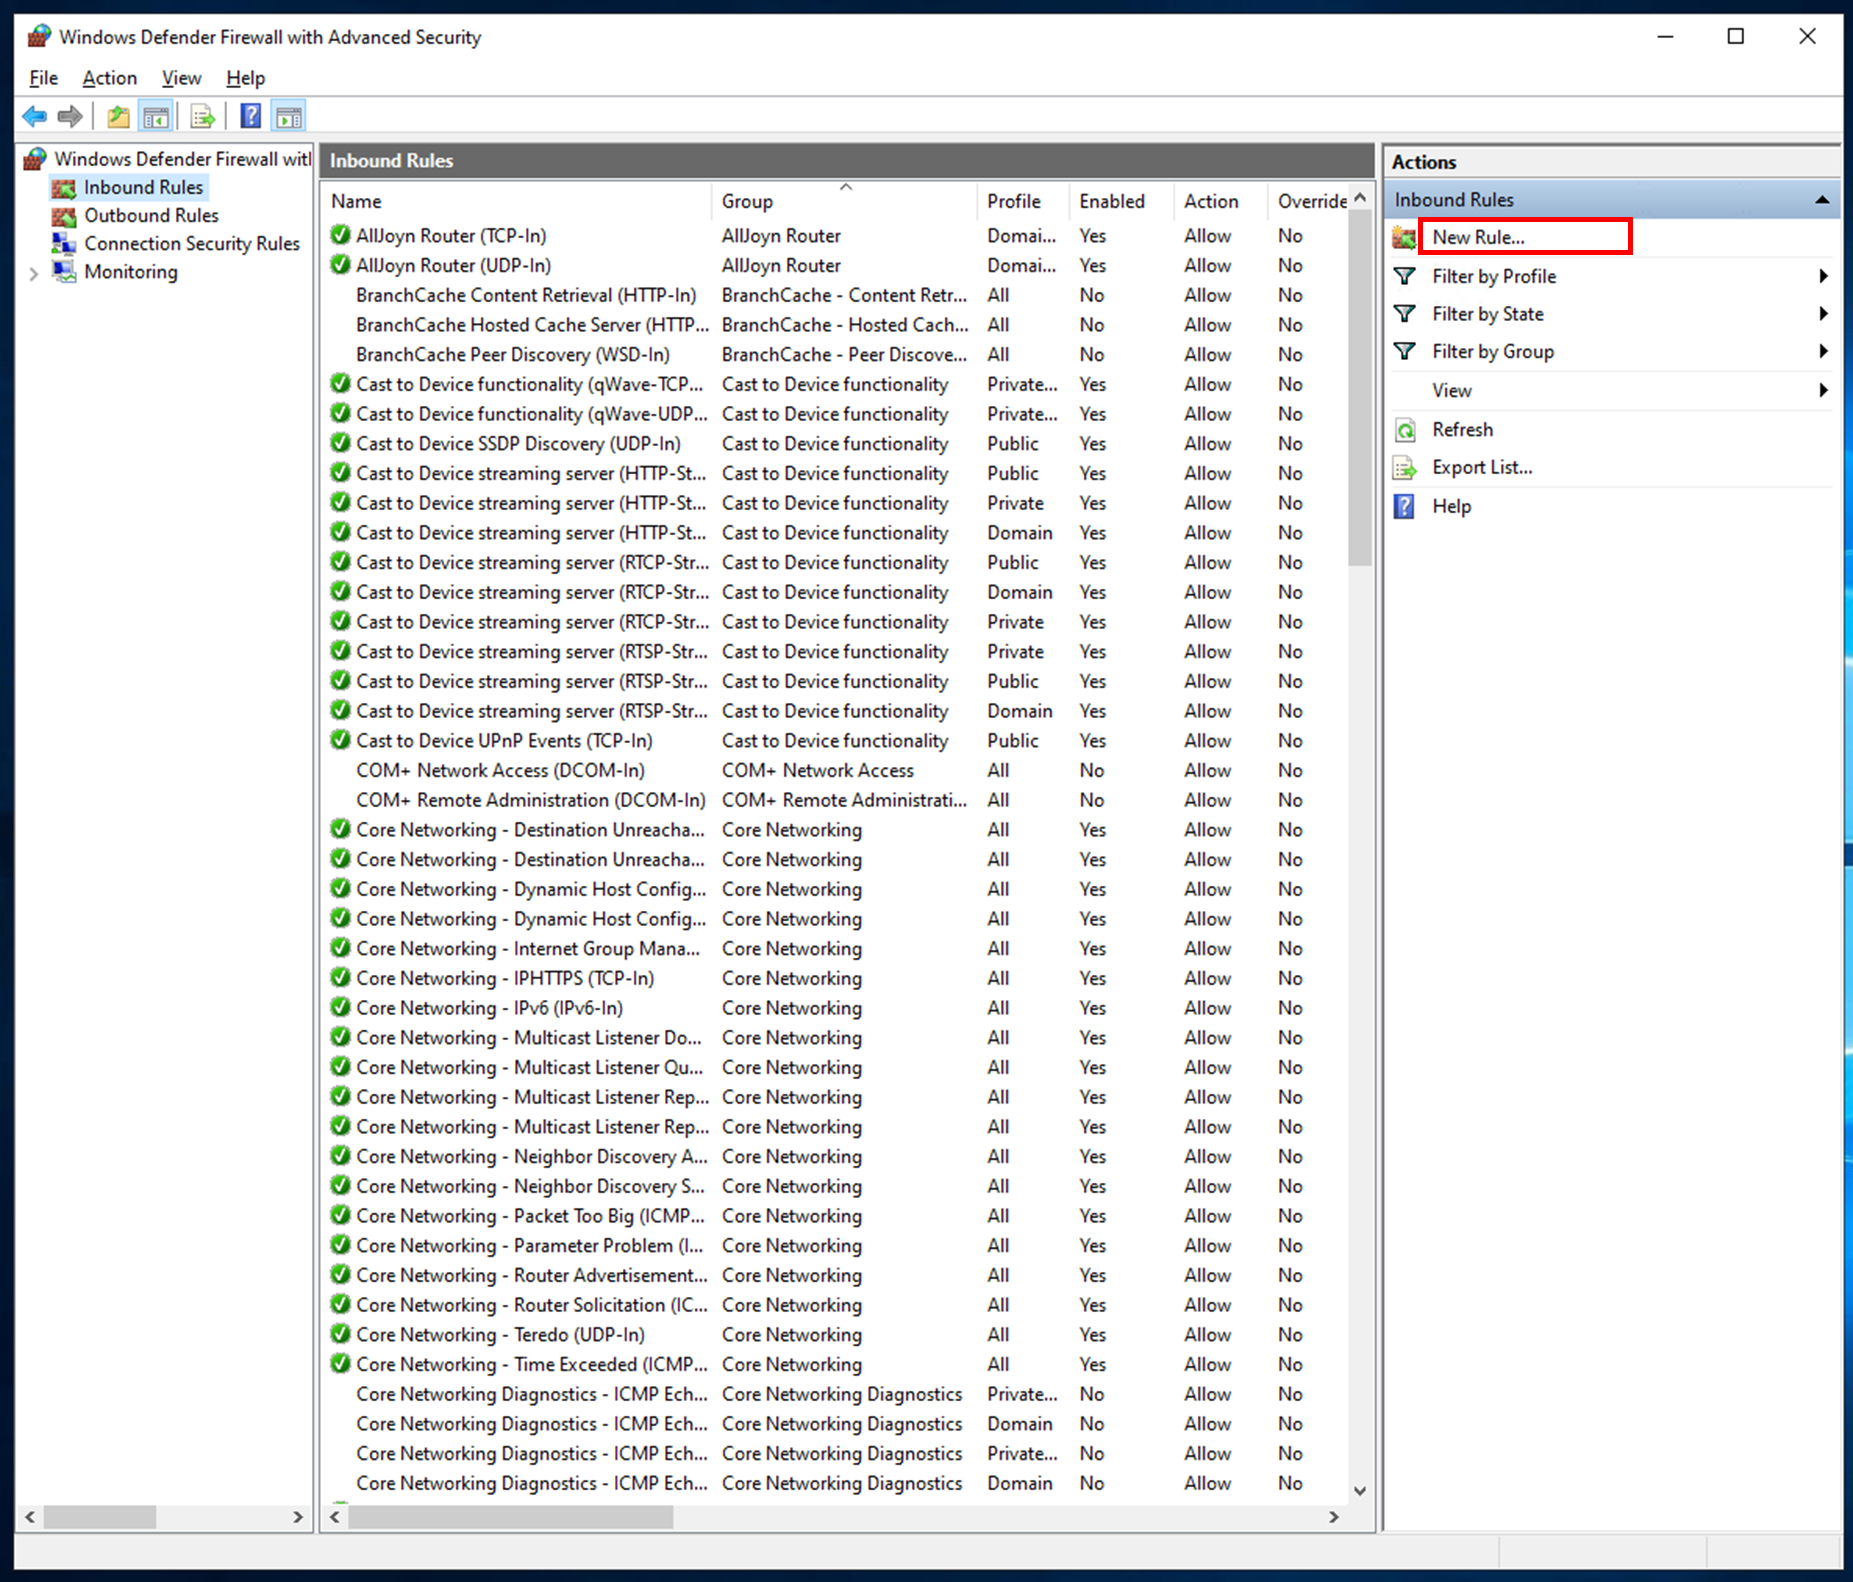Click the rule list scroll-down arrow
The height and width of the screenshot is (1582, 1853).
tap(1360, 1491)
